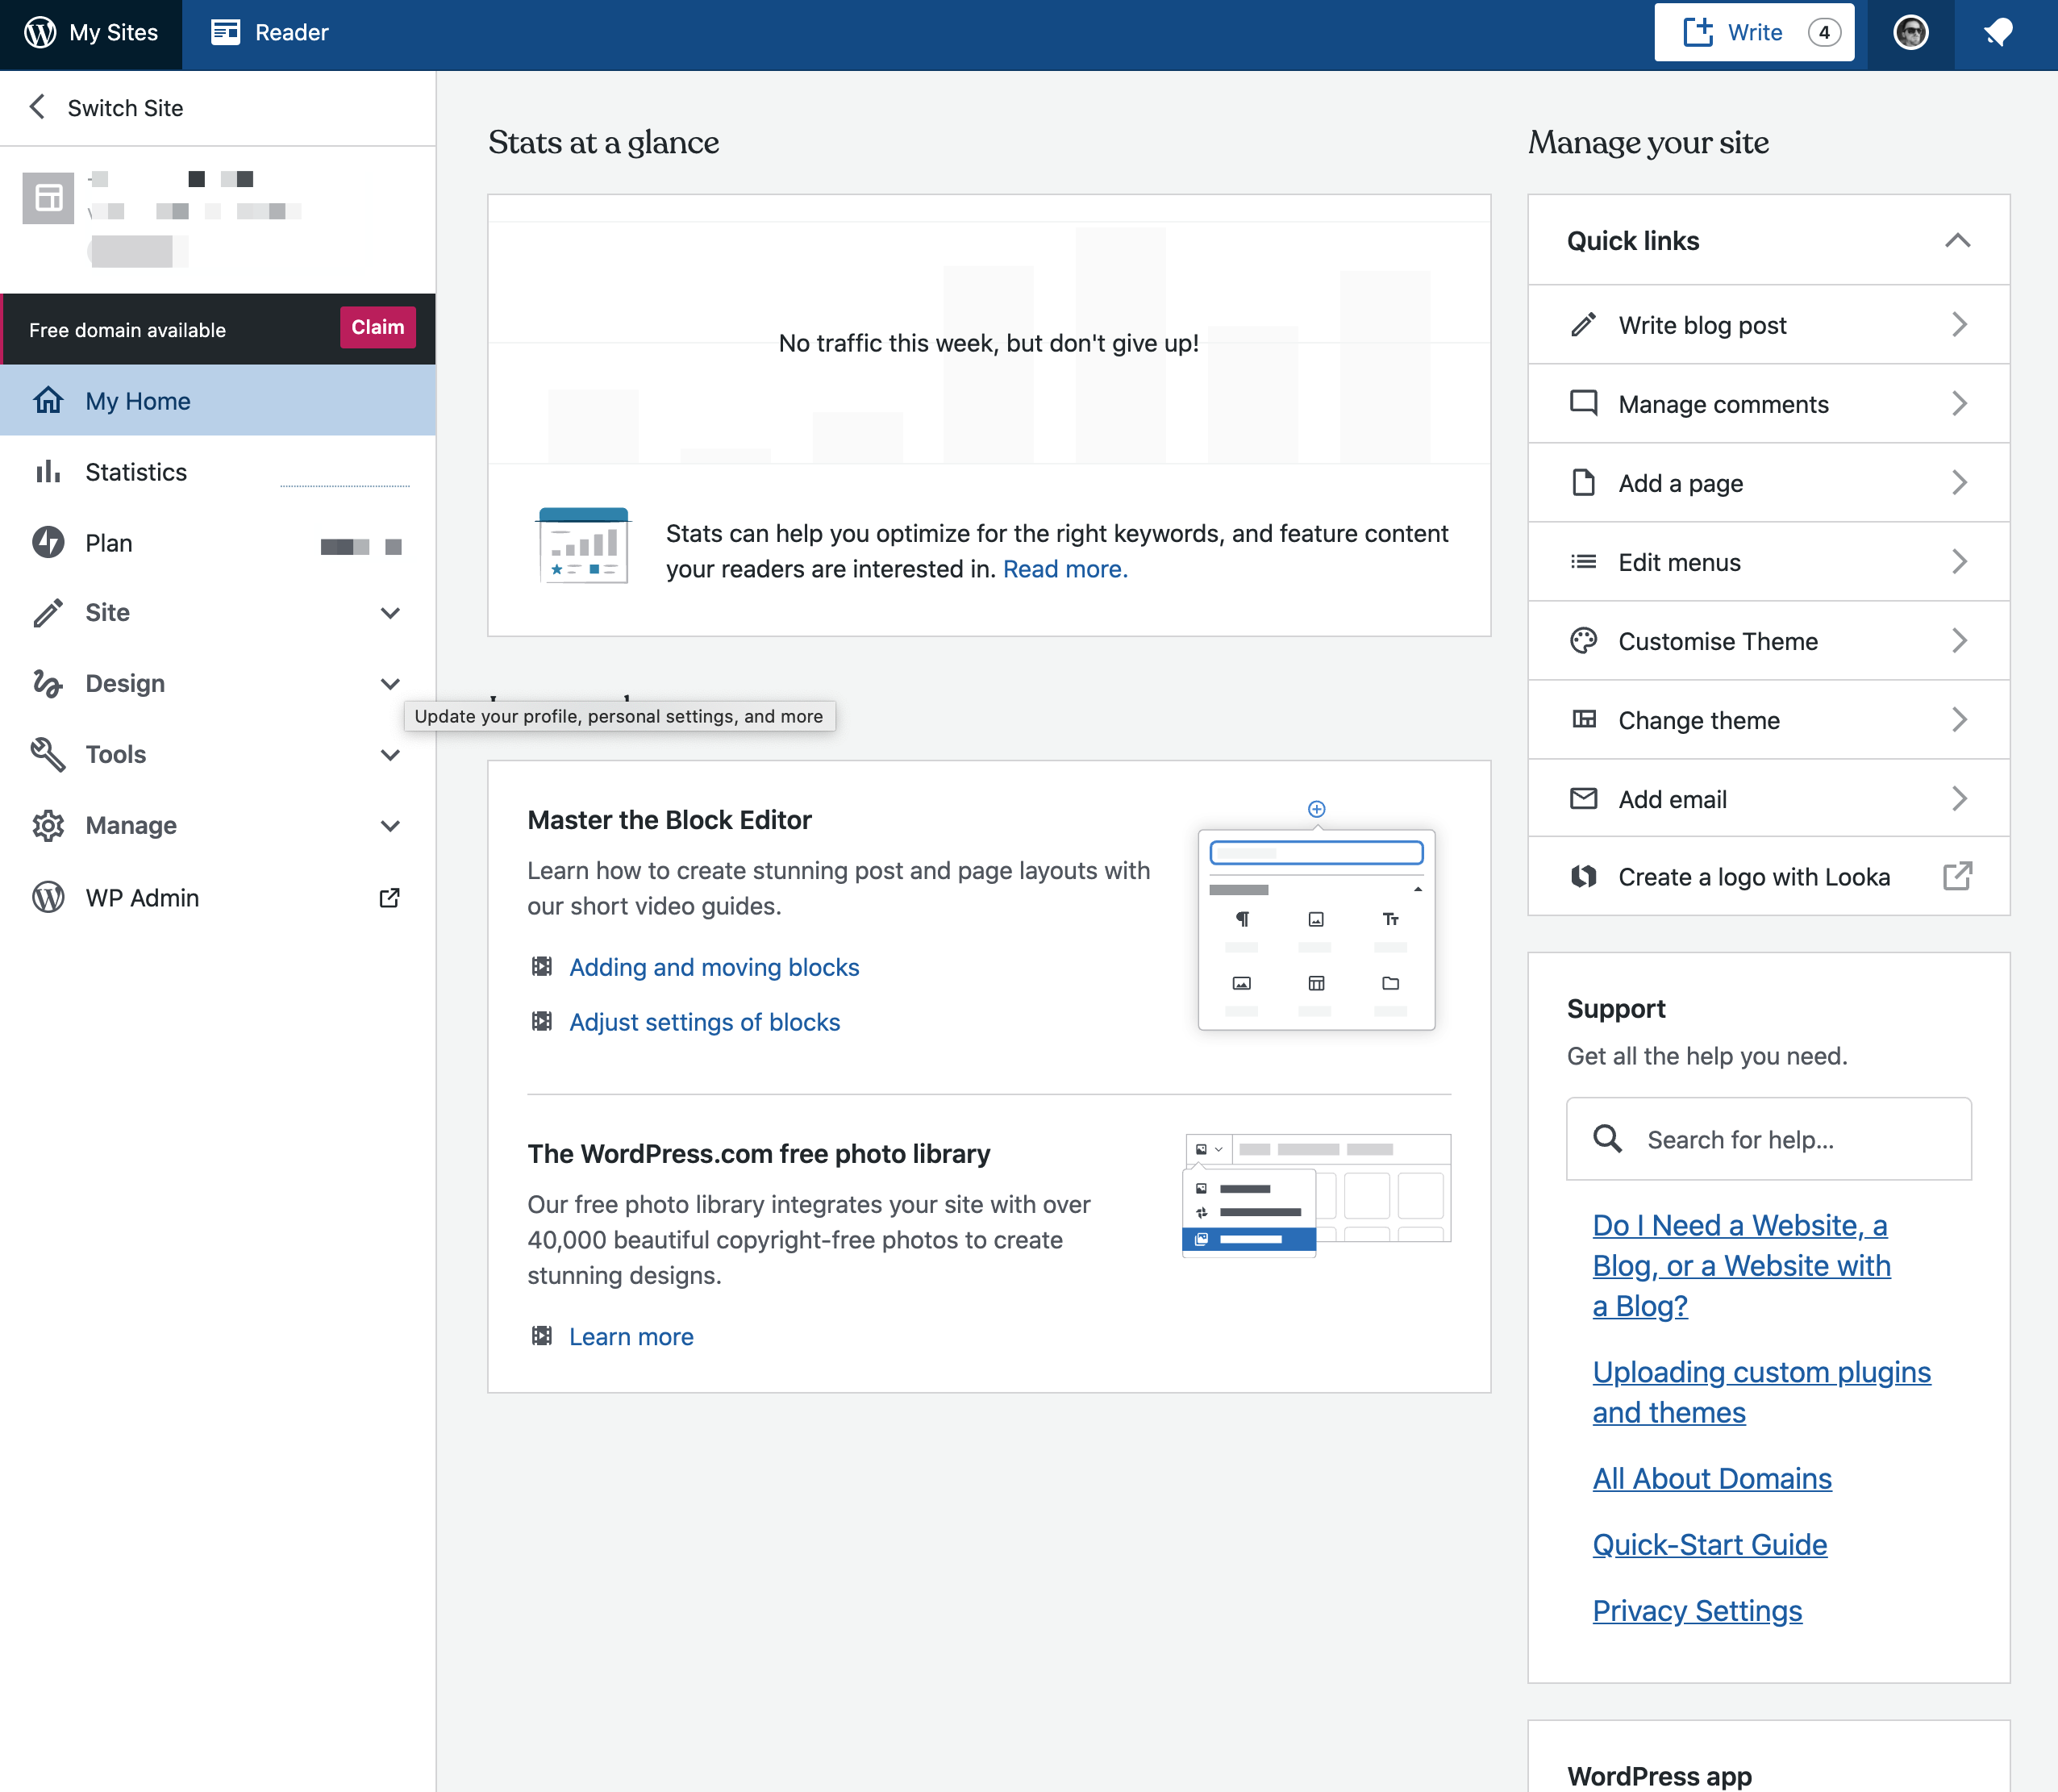This screenshot has width=2058, height=1792.
Task: Open Statistics in the sidebar
Action: pyautogui.click(x=218, y=471)
